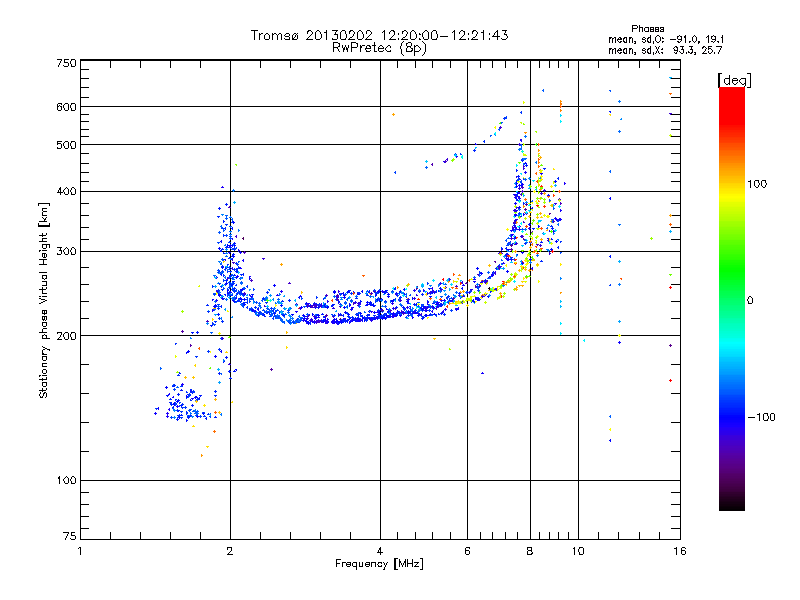Click the 'RwPretec (8p)' subtitle
The width and height of the screenshot is (800, 600).
(x=379, y=48)
